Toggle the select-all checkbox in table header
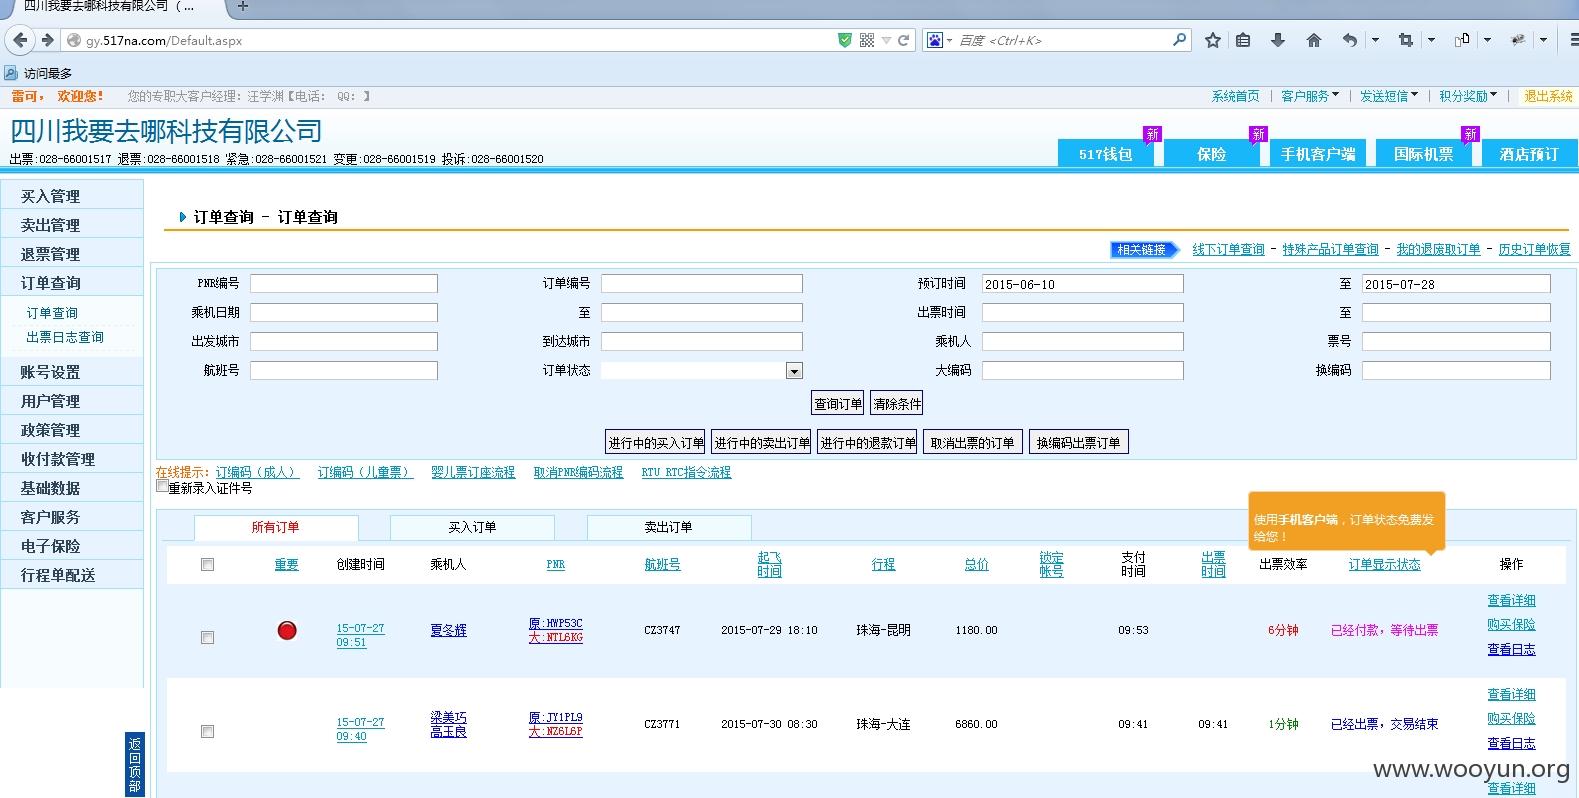This screenshot has width=1579, height=798. [x=207, y=564]
